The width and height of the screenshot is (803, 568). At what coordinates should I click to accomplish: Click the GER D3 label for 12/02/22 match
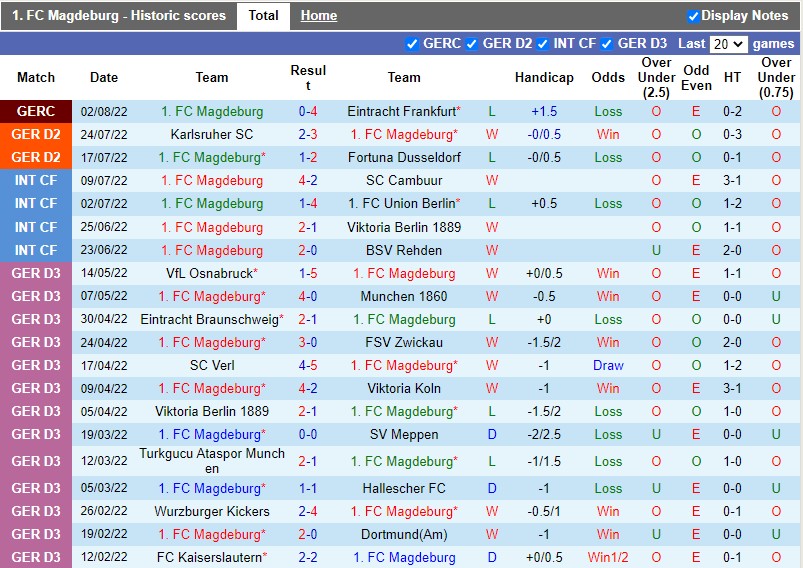click(36, 557)
